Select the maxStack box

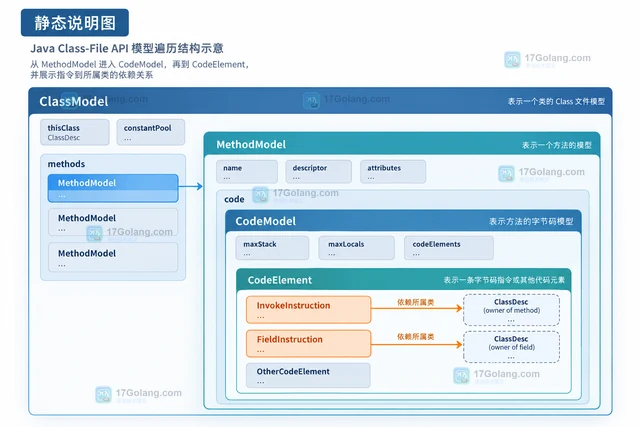(272, 248)
